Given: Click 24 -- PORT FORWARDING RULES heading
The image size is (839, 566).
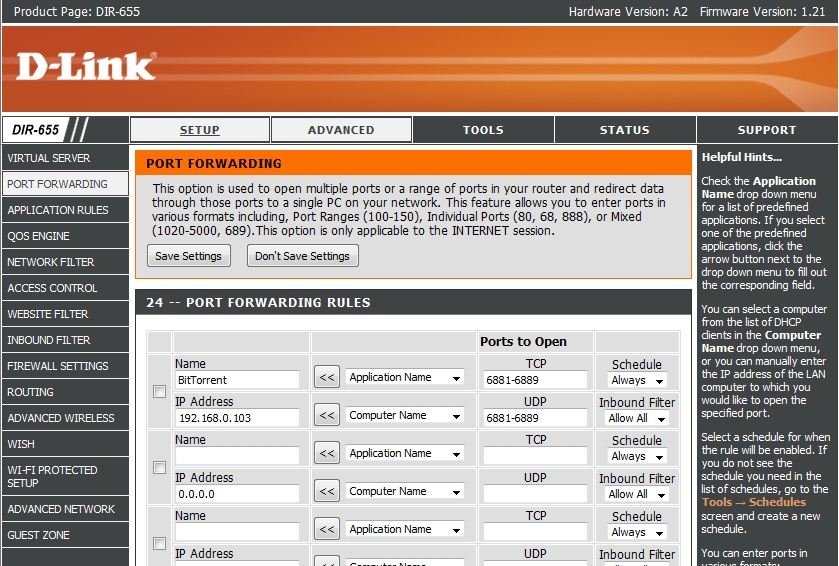Looking at the screenshot, I should pos(258,303).
